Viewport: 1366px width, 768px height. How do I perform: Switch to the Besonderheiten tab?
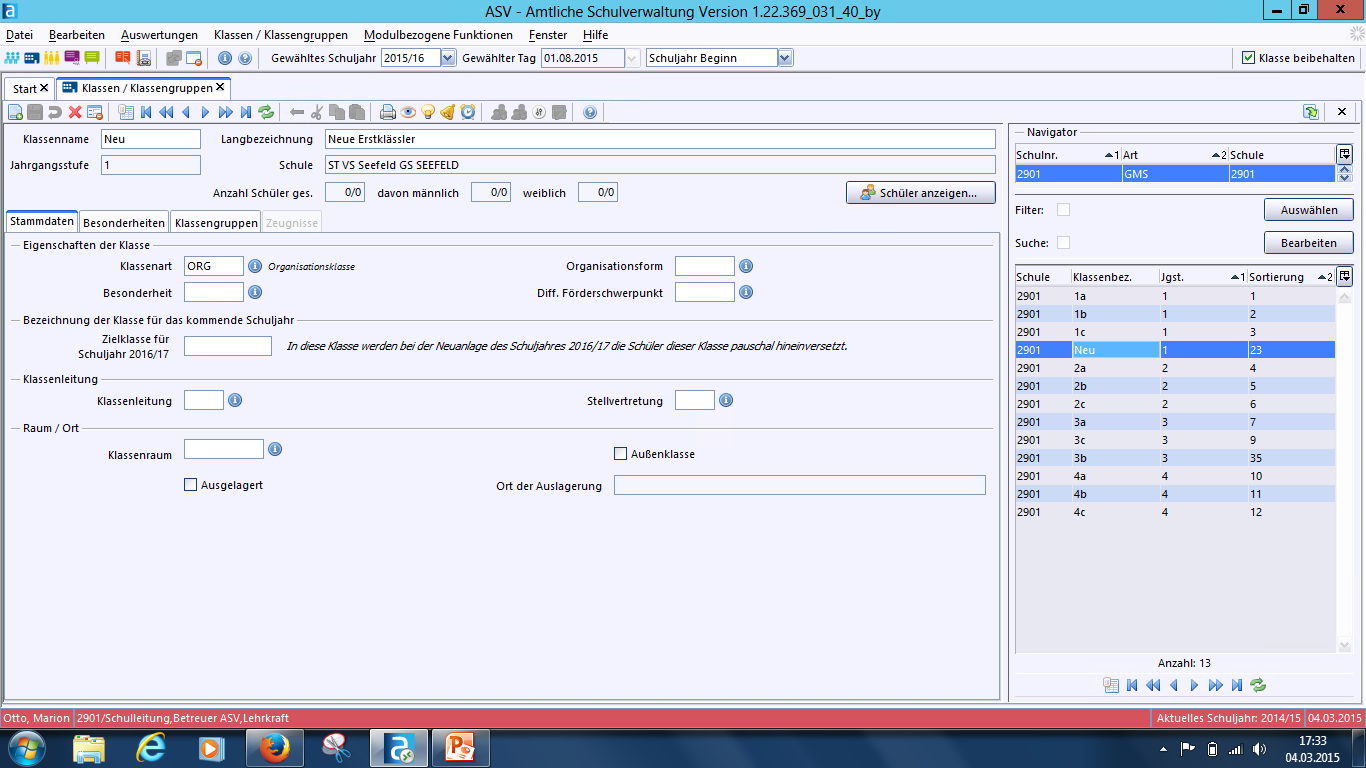[124, 223]
